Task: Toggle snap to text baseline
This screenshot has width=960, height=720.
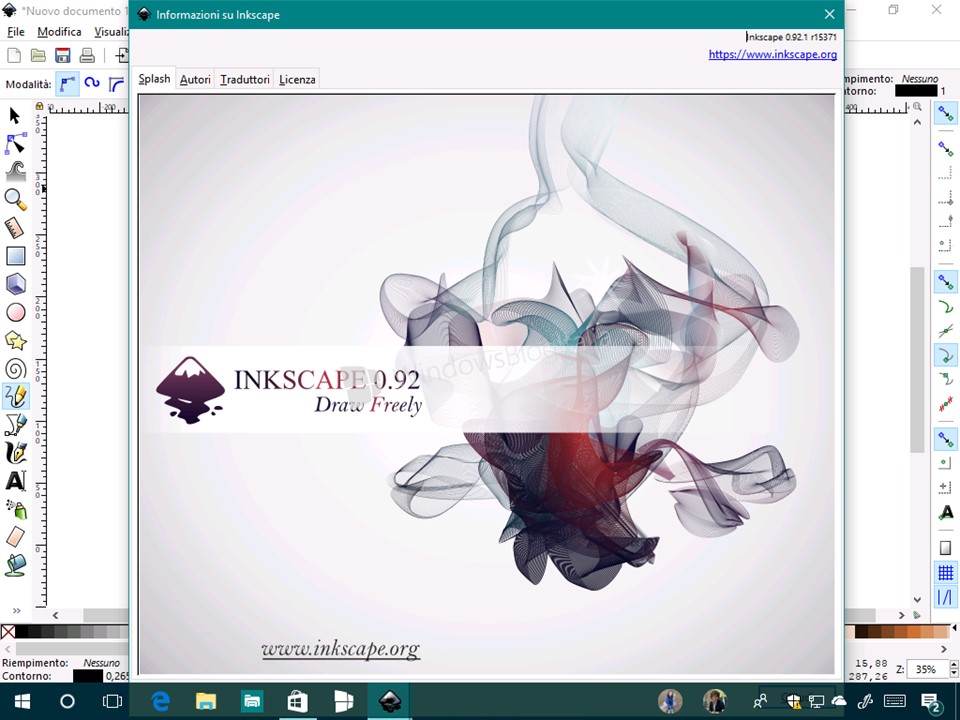Action: (946, 512)
